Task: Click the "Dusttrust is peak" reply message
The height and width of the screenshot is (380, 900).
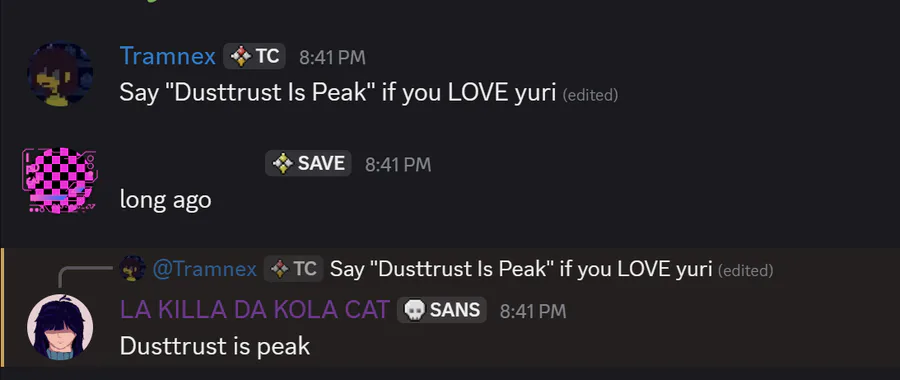Action: pos(215,346)
